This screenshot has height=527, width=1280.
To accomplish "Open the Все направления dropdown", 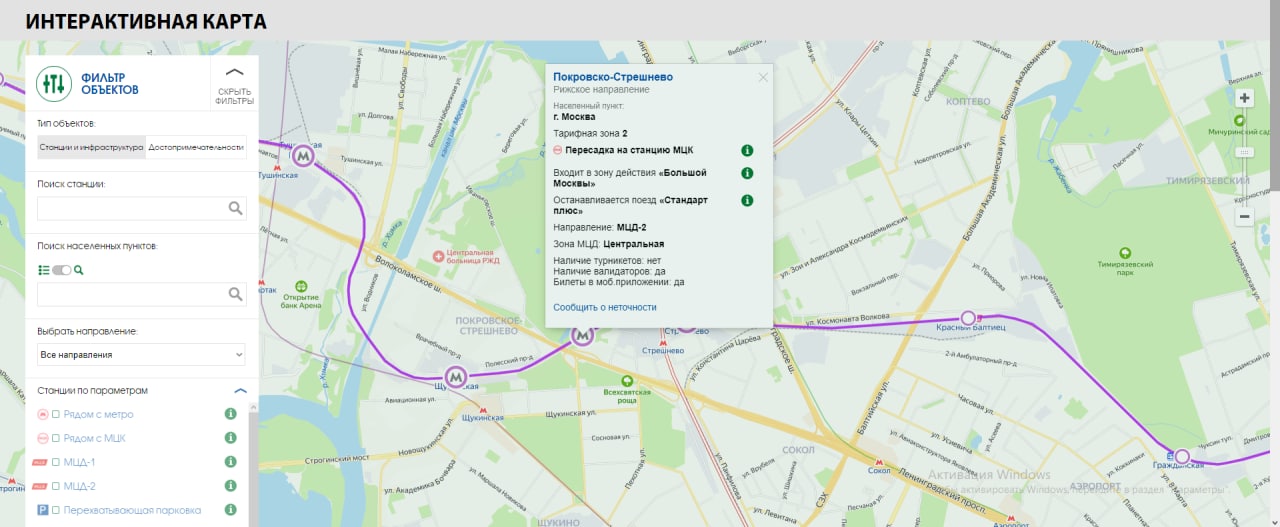I will (x=141, y=354).
